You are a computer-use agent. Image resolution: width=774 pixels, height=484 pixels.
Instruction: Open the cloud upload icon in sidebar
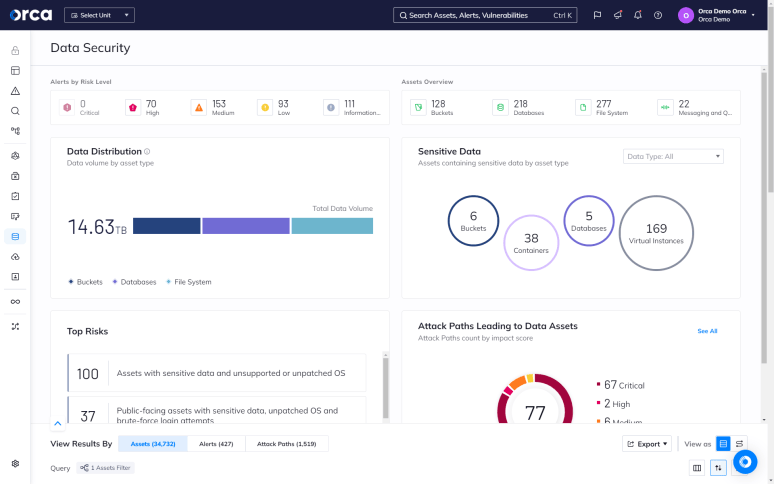click(15, 257)
